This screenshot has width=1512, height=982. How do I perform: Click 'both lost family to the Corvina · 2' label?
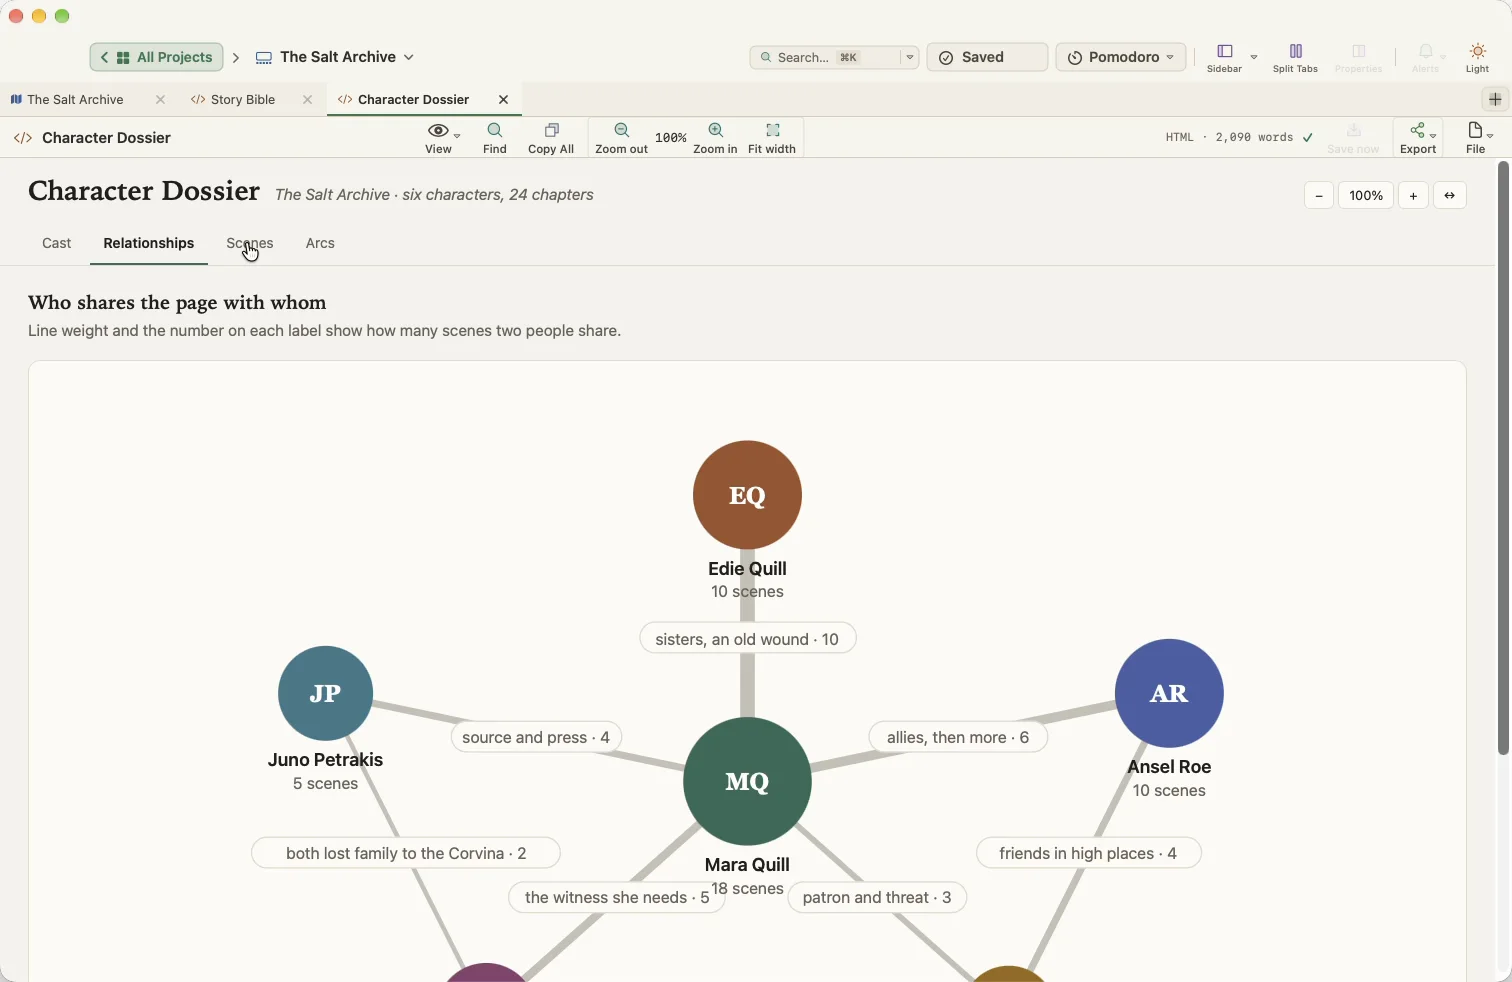[406, 853]
